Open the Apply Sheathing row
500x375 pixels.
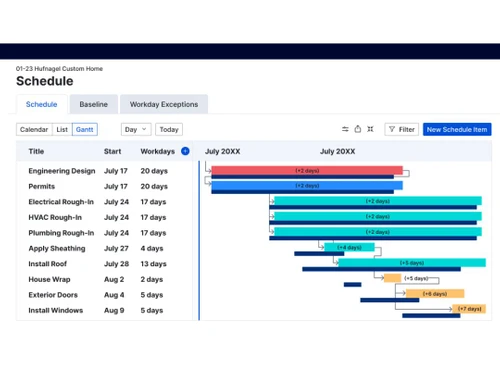104,248
